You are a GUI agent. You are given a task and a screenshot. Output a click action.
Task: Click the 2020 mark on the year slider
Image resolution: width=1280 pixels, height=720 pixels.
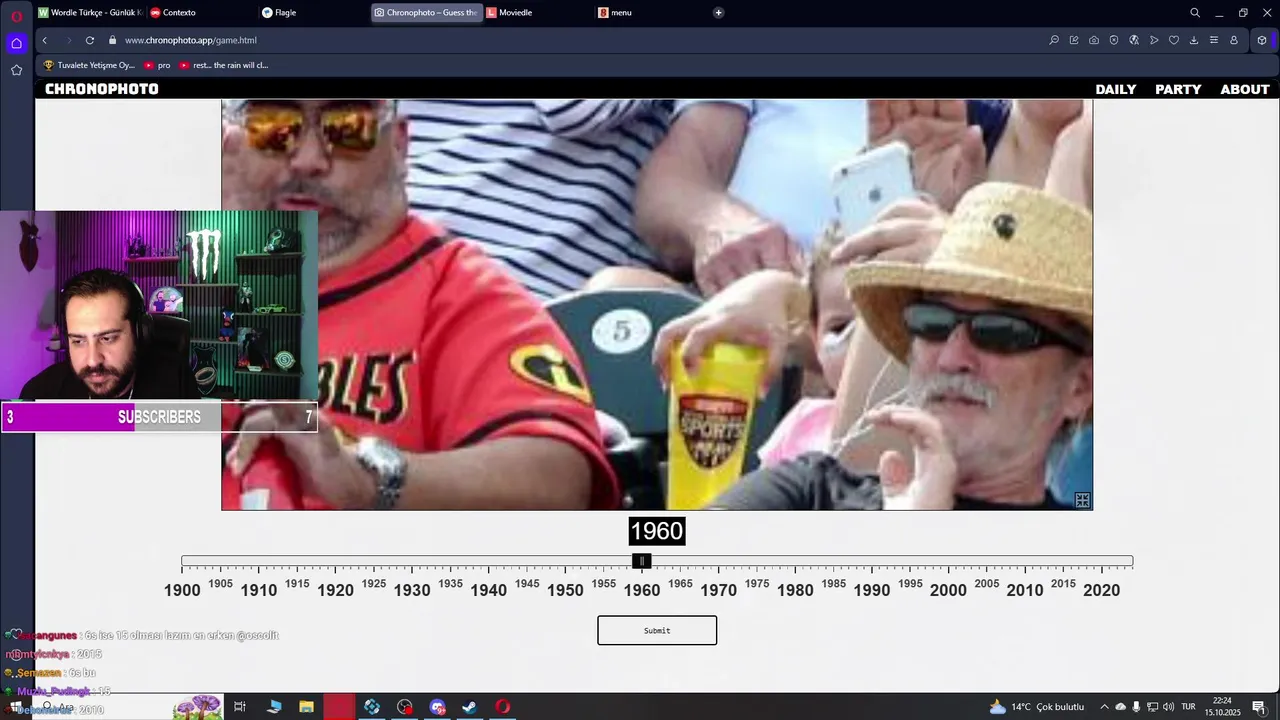(1101, 590)
